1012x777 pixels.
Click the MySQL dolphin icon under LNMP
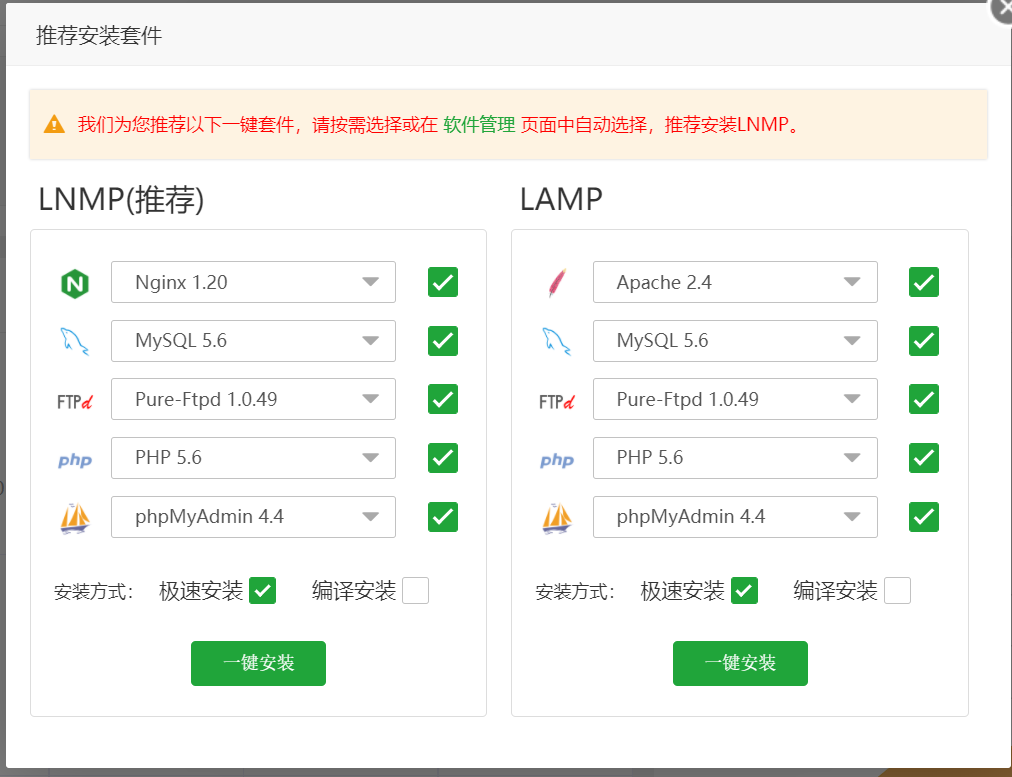click(x=75, y=340)
